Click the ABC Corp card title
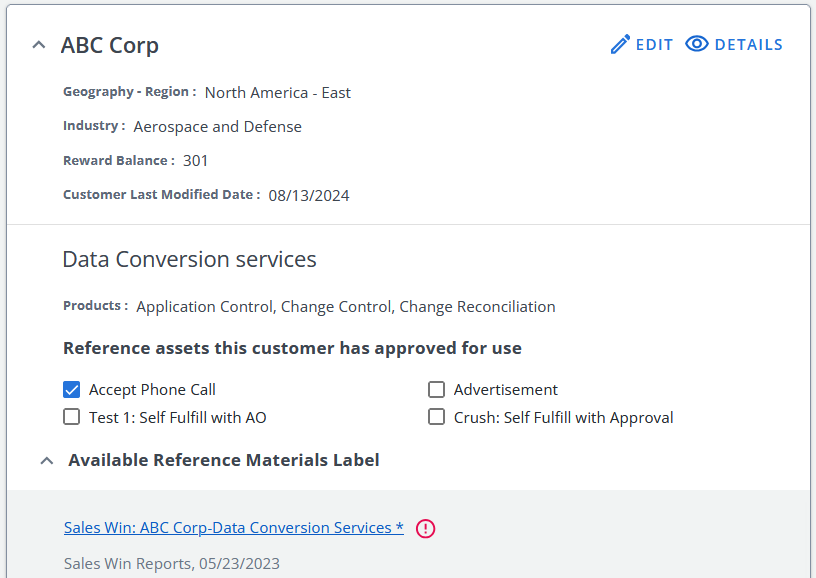The width and height of the screenshot is (816, 578). tap(110, 45)
